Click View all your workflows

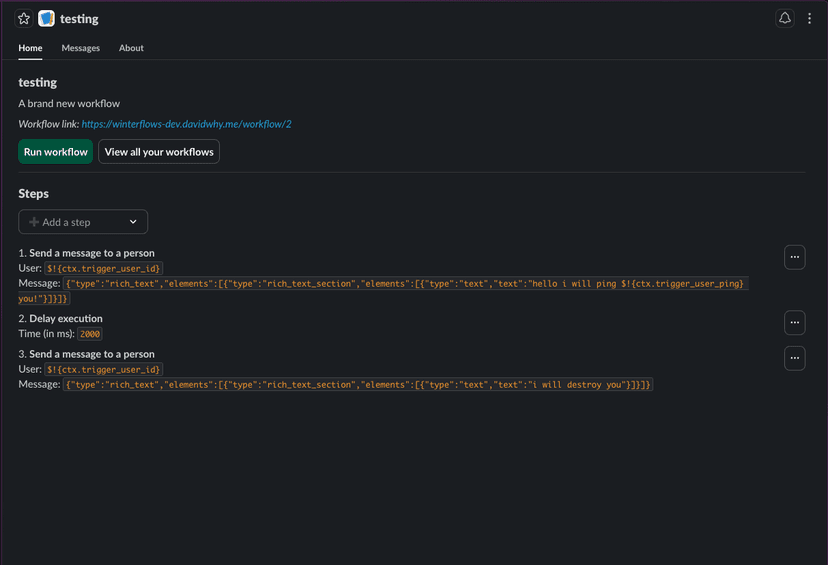point(159,152)
